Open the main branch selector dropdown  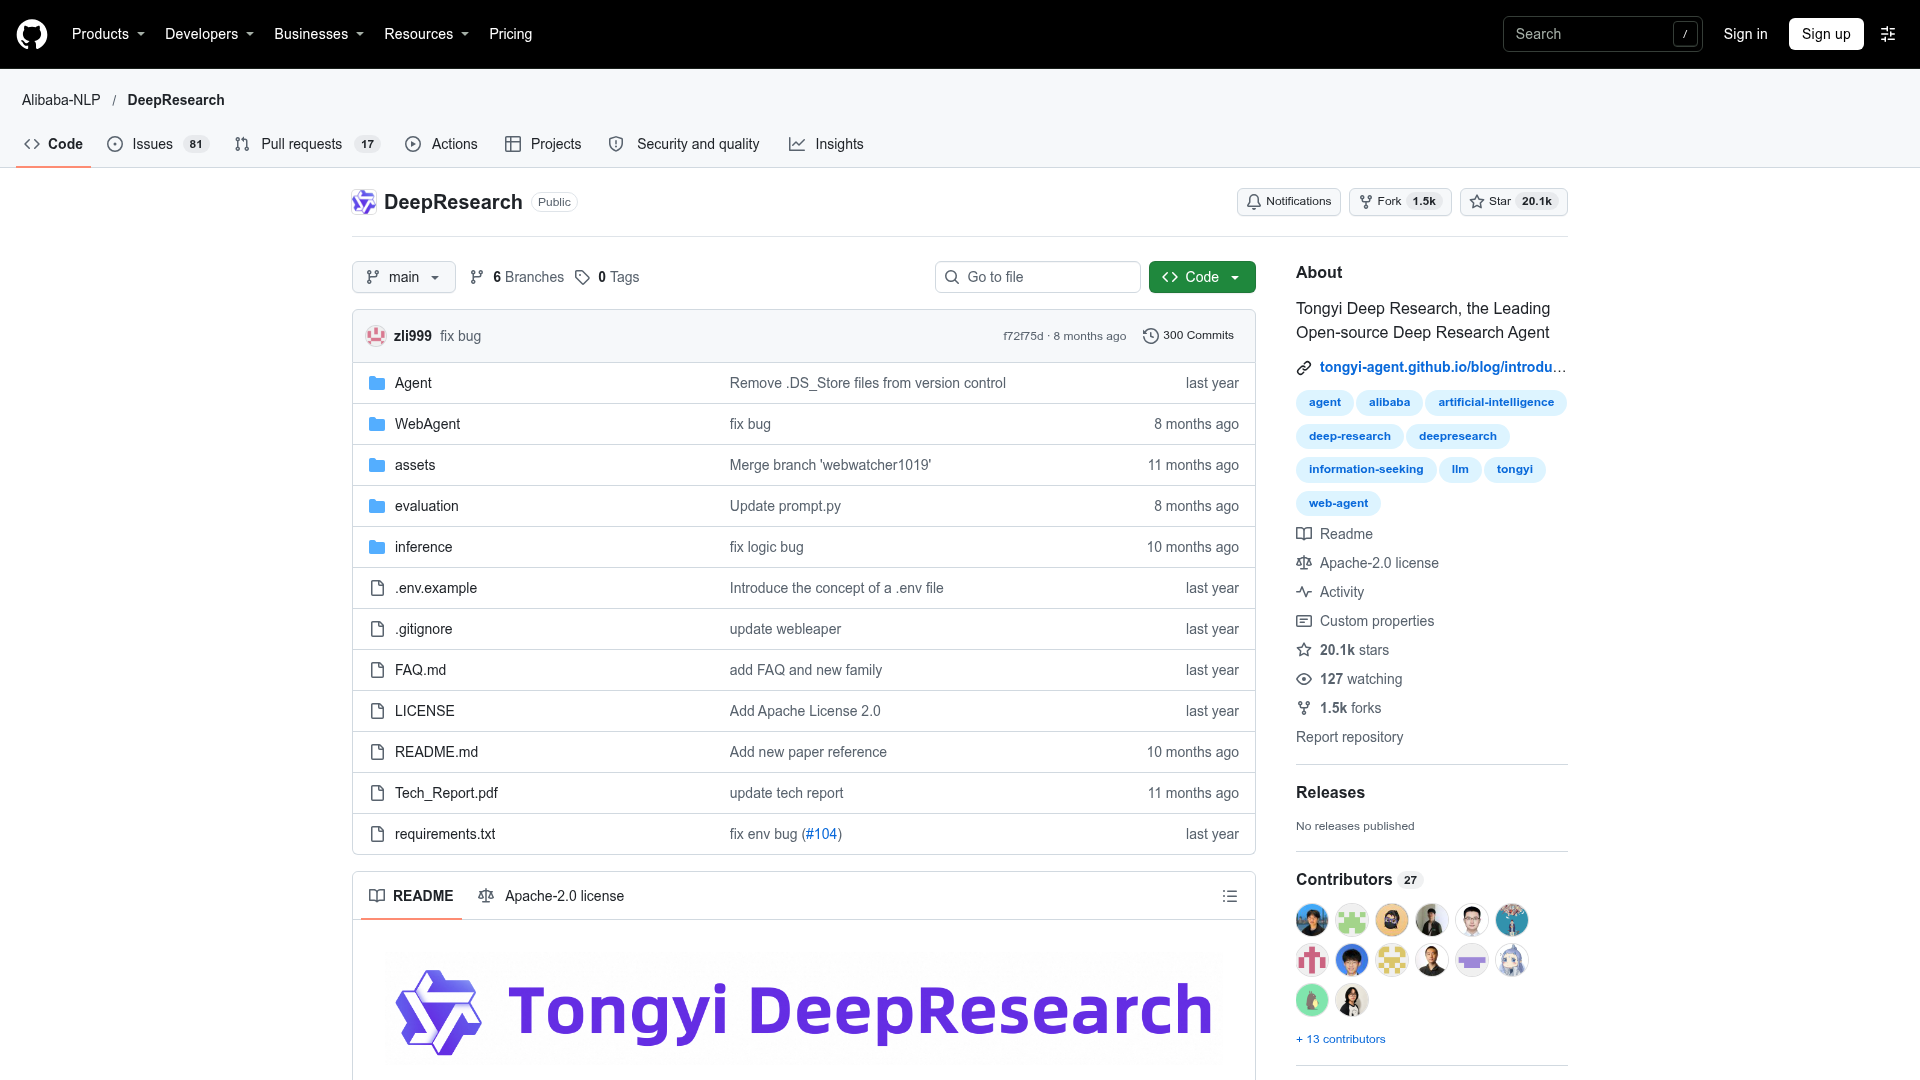click(x=404, y=277)
